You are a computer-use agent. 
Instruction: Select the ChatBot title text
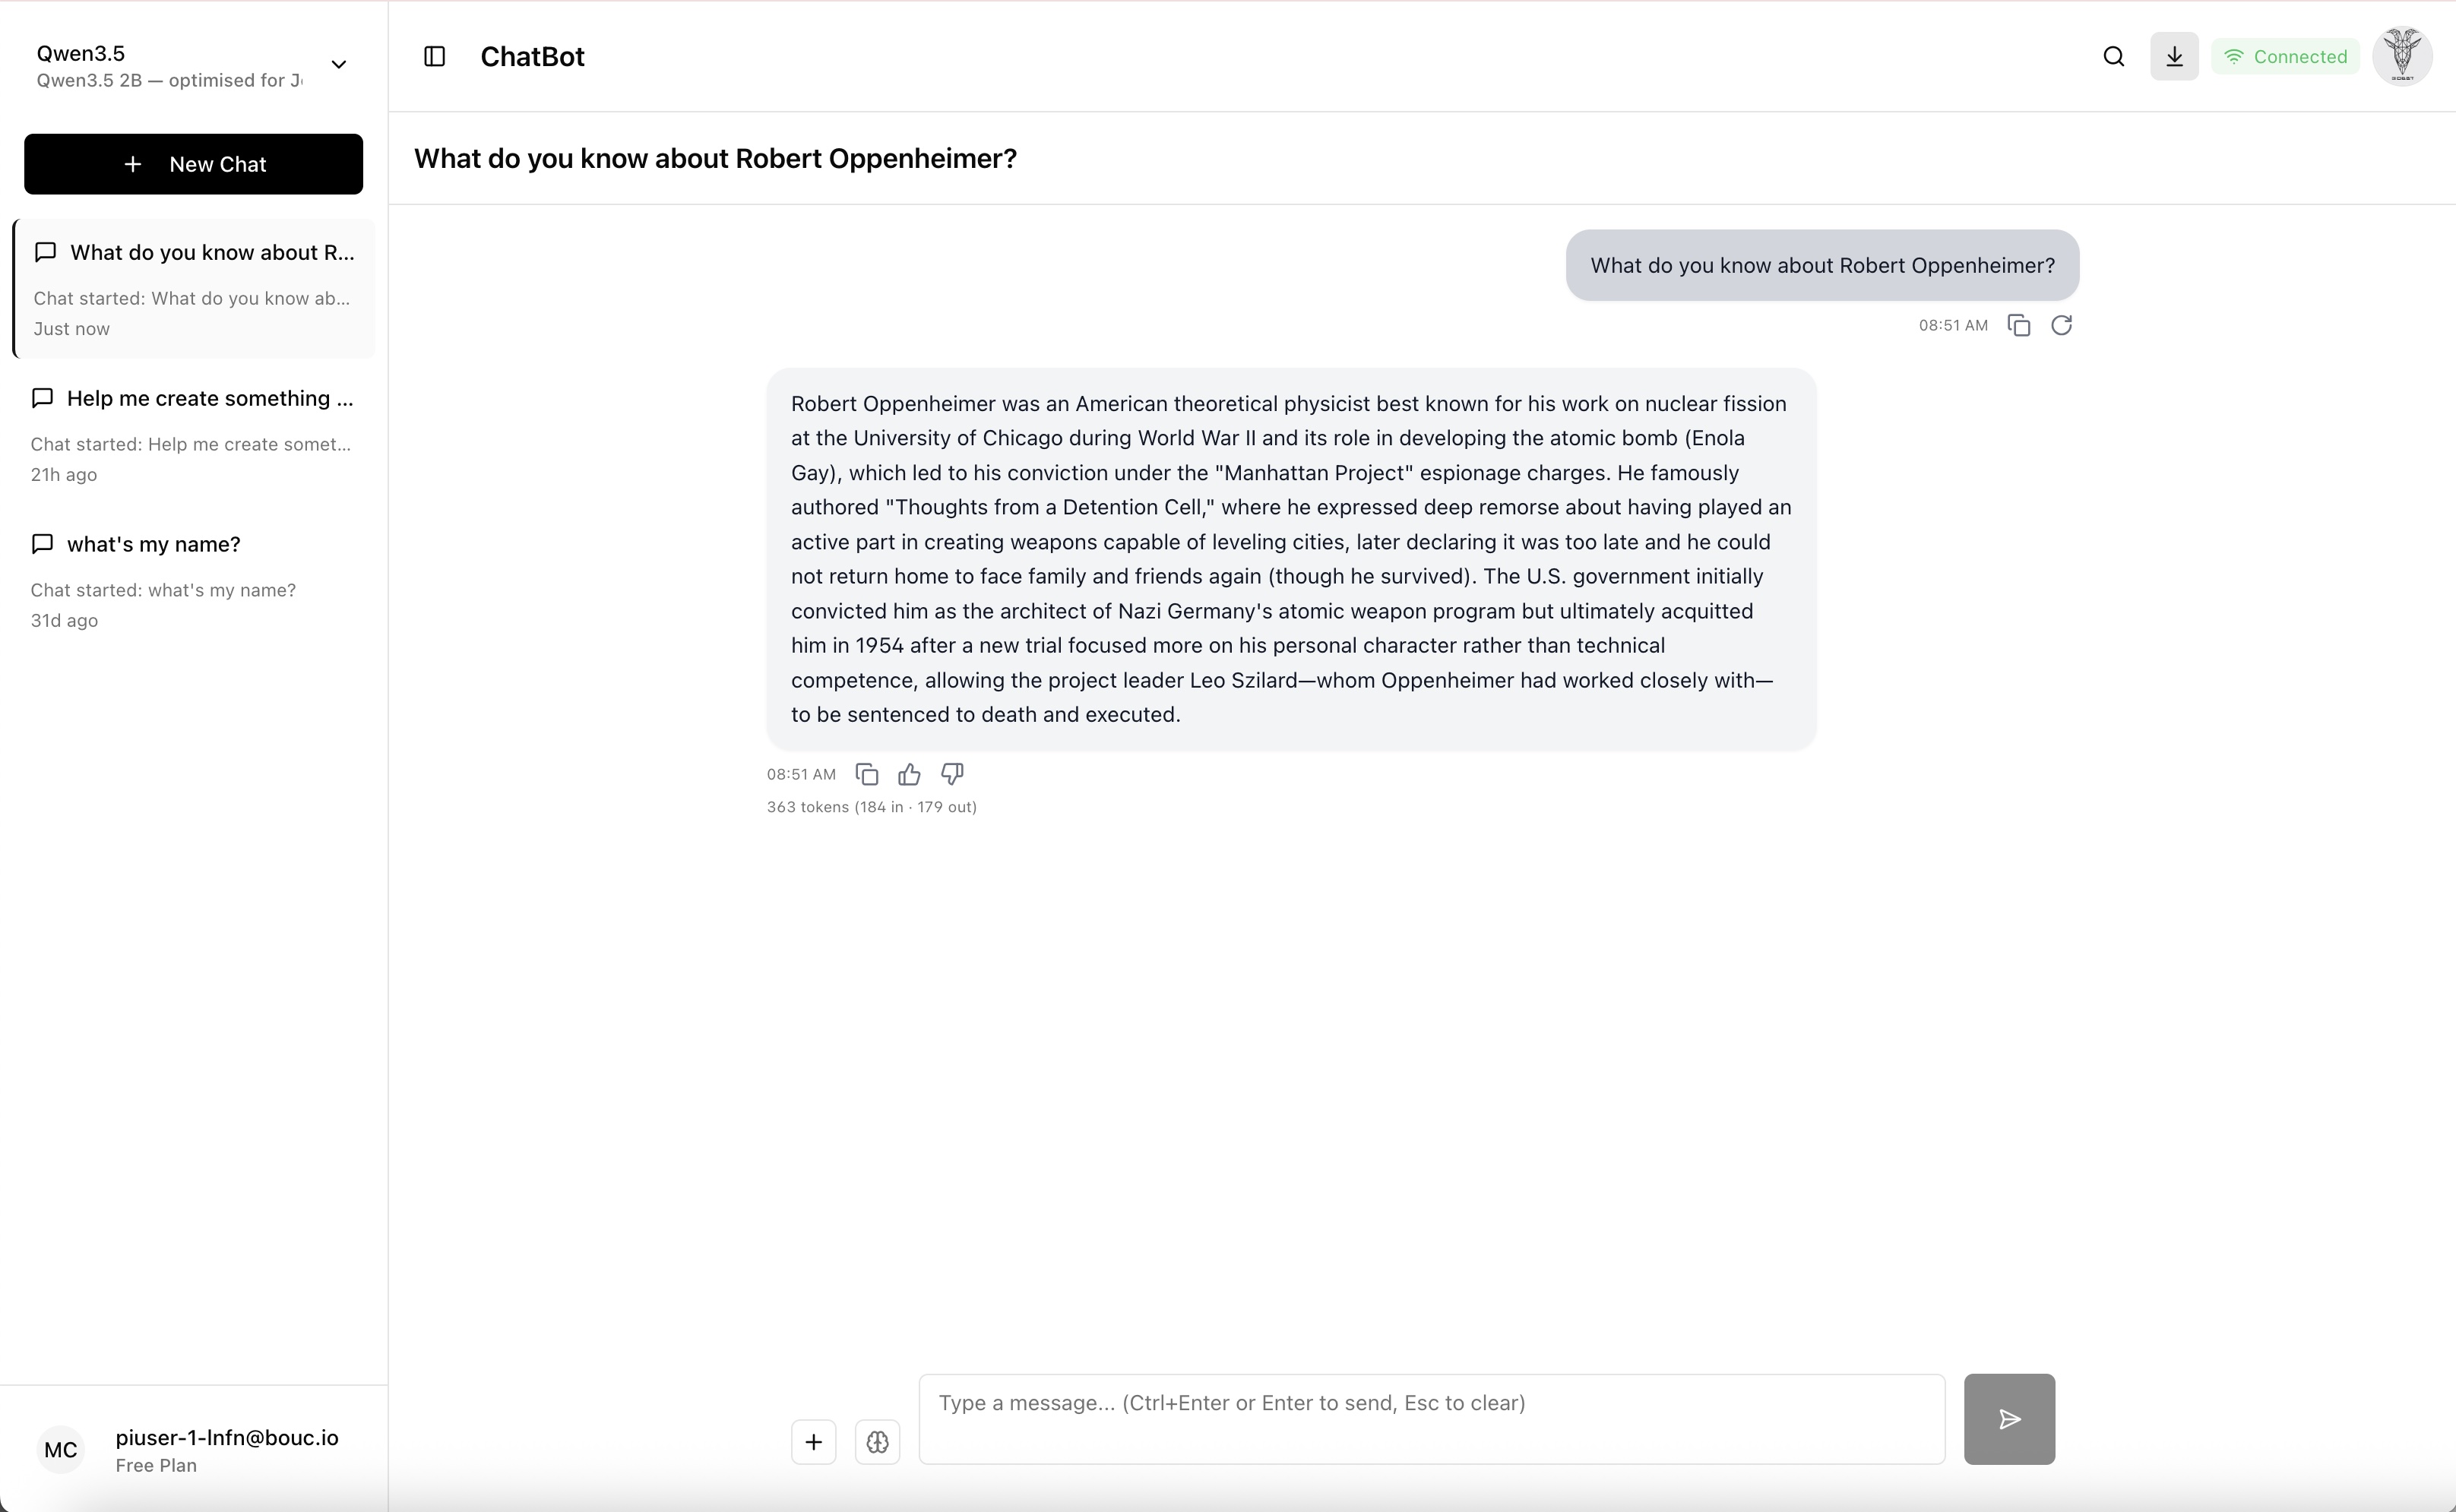532,56
